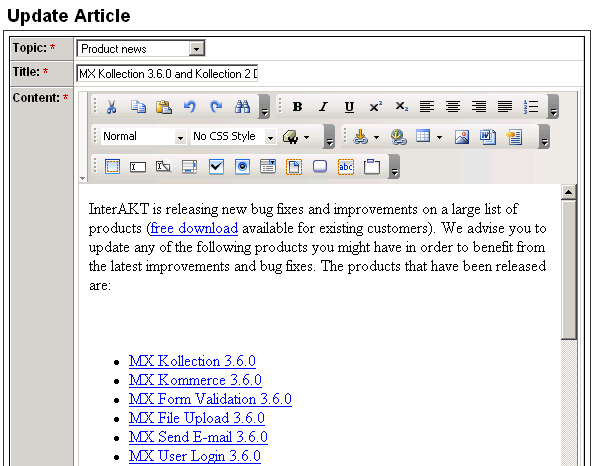The width and height of the screenshot is (597, 466).
Task: Open the free download link
Action: [x=194, y=228]
